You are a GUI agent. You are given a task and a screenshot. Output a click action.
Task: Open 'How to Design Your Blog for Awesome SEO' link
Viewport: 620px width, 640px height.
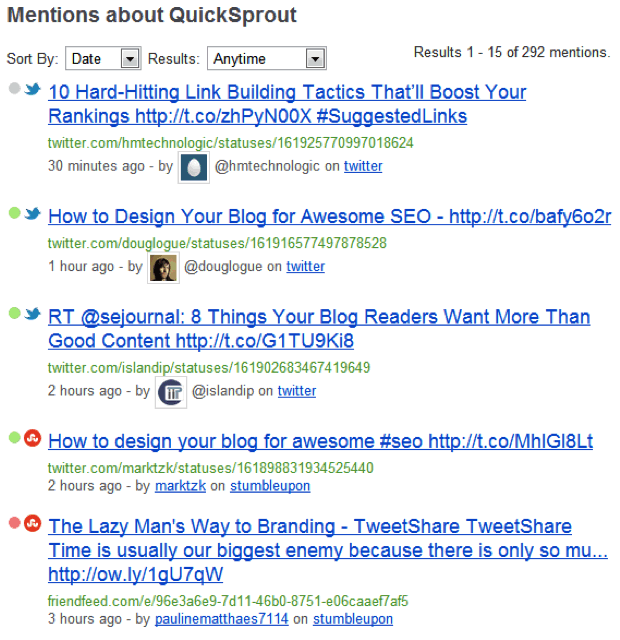pyautogui.click(x=329, y=217)
